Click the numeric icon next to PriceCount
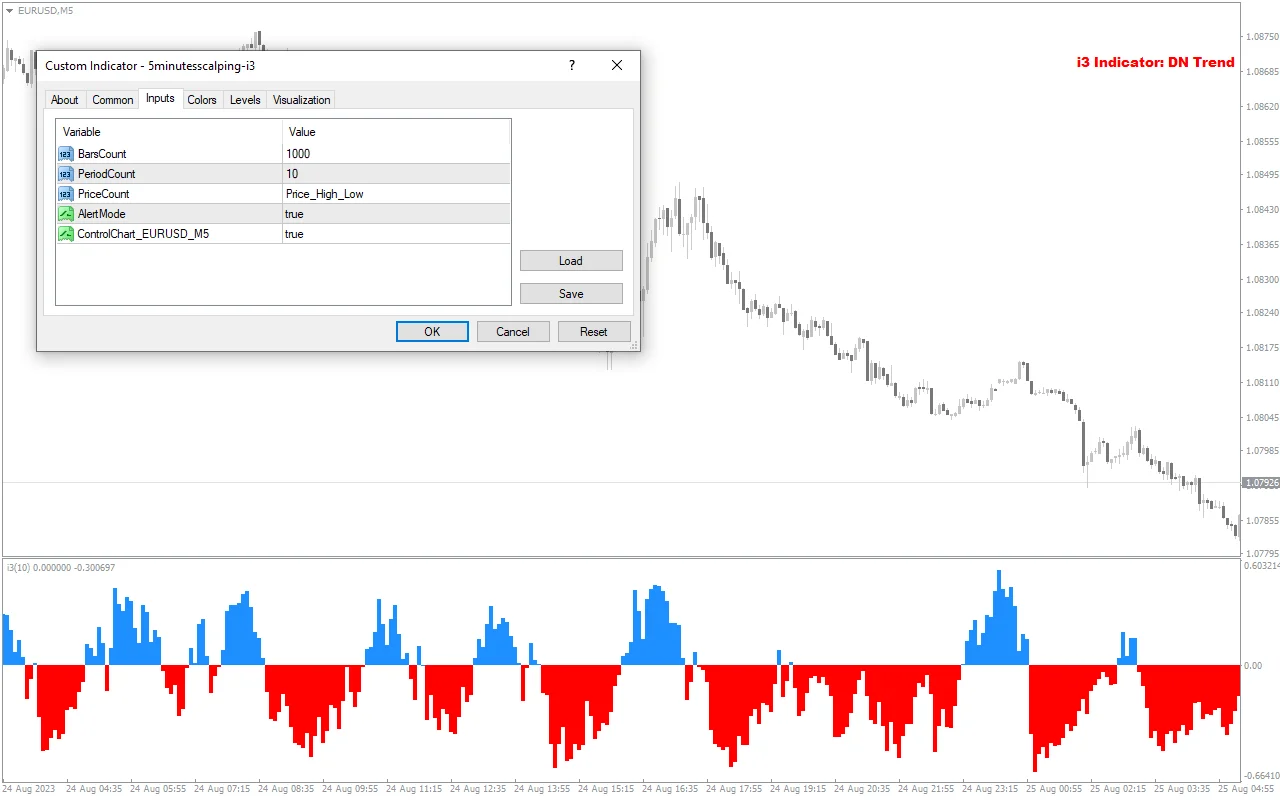The height and width of the screenshot is (800, 1280). [65, 193]
